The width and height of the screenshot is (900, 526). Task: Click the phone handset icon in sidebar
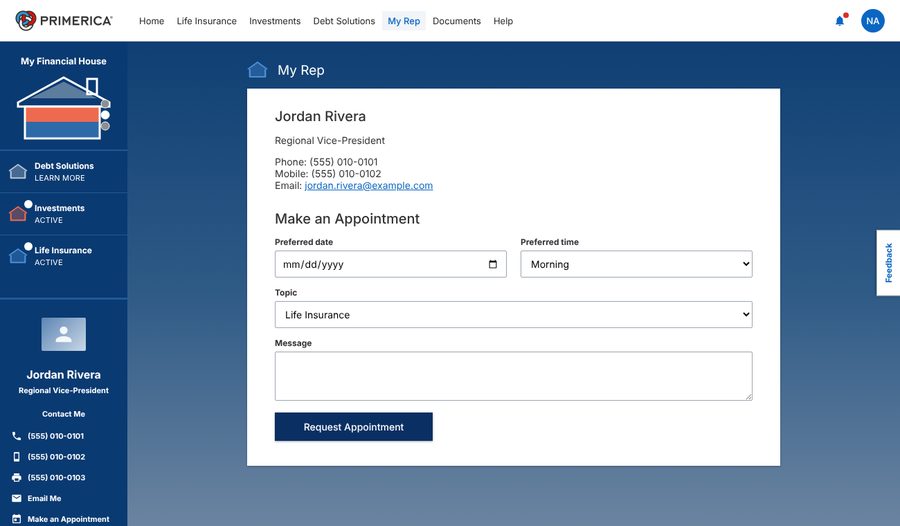tap(17, 436)
